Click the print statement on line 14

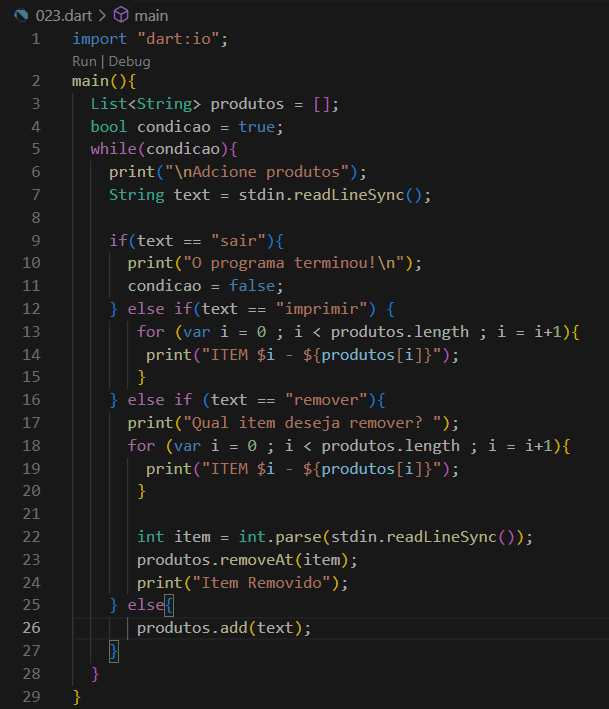coord(302,355)
